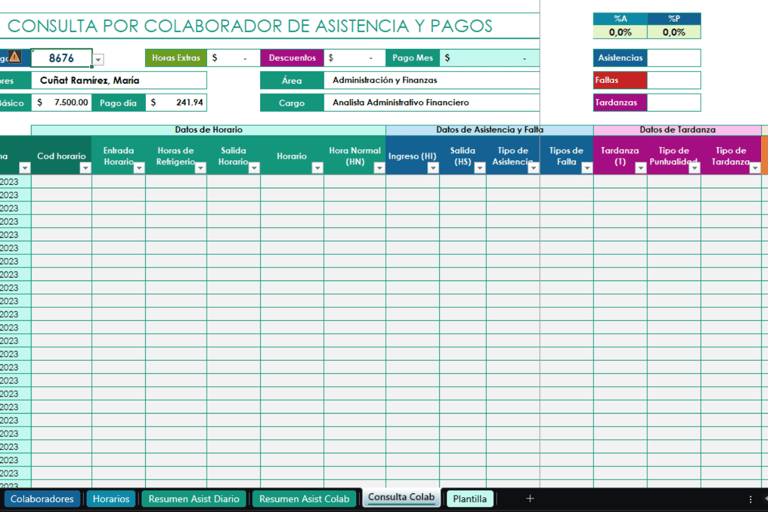Viewport: 768px width, 512px height.
Task: Click the three-dot sheet options icon
Action: pyautogui.click(x=750, y=499)
